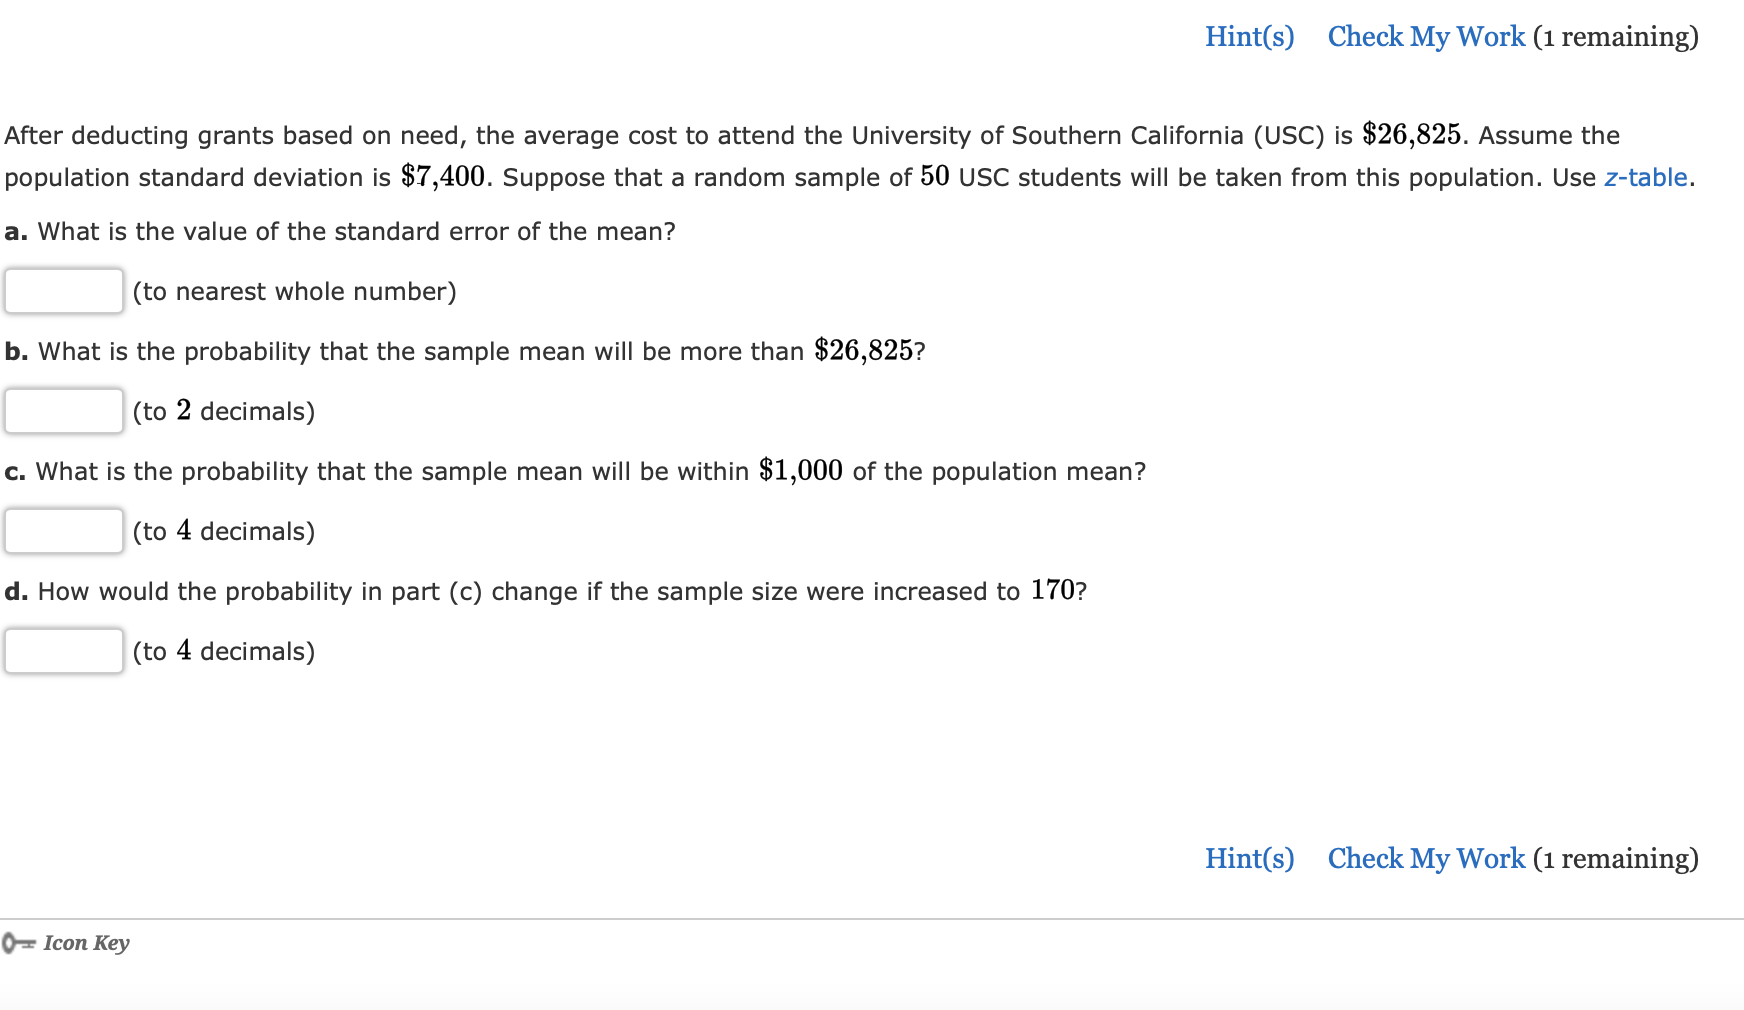
Task: Click the Icon Key text label
Action: [87, 943]
